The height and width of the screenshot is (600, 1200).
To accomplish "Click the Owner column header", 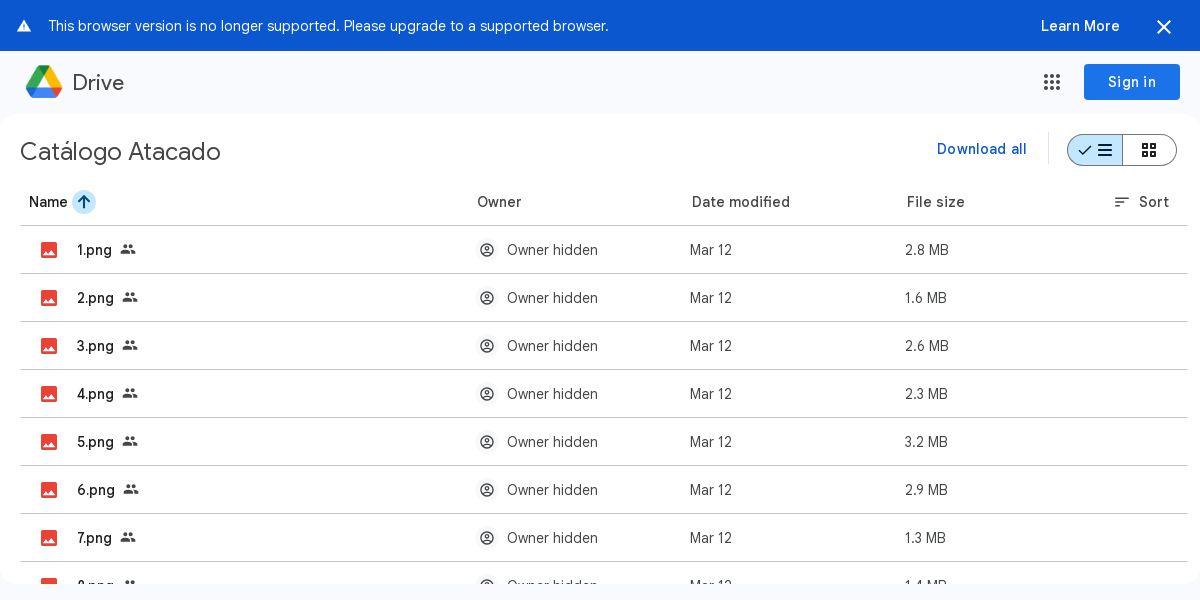I will 499,202.
